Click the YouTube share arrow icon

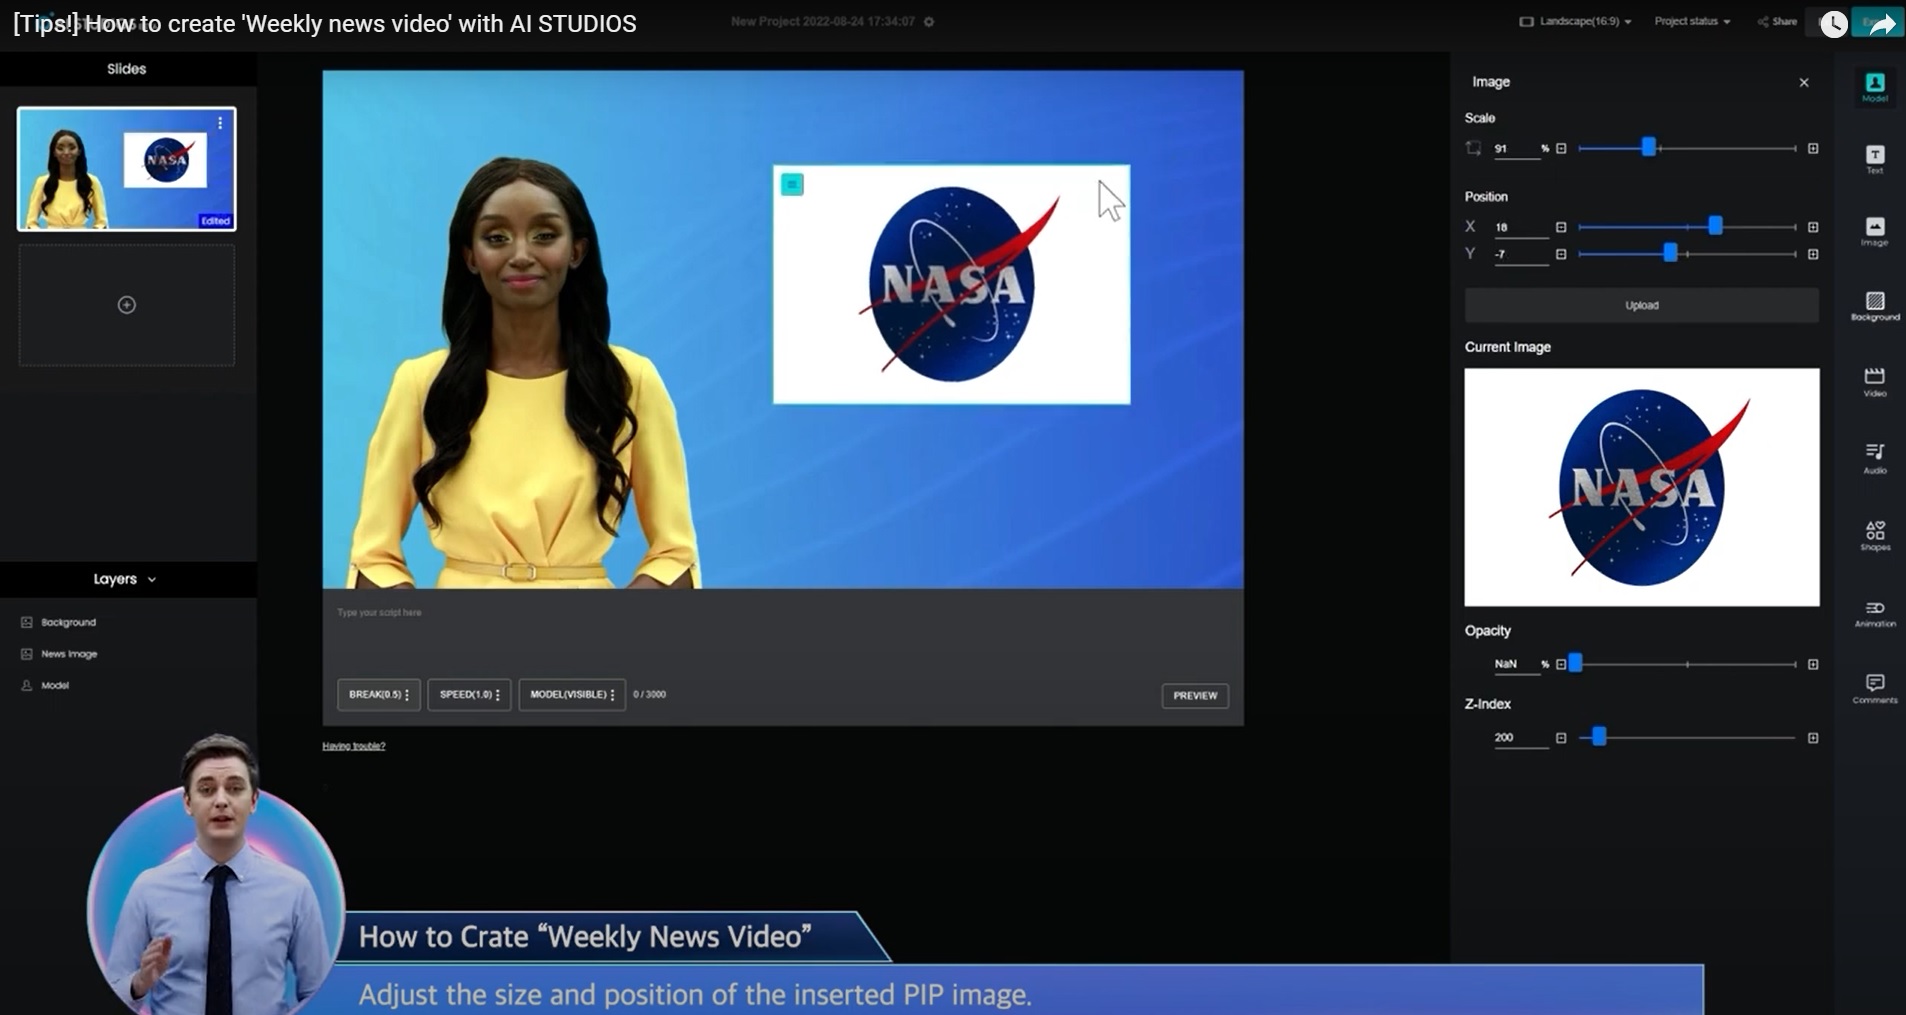1881,24
